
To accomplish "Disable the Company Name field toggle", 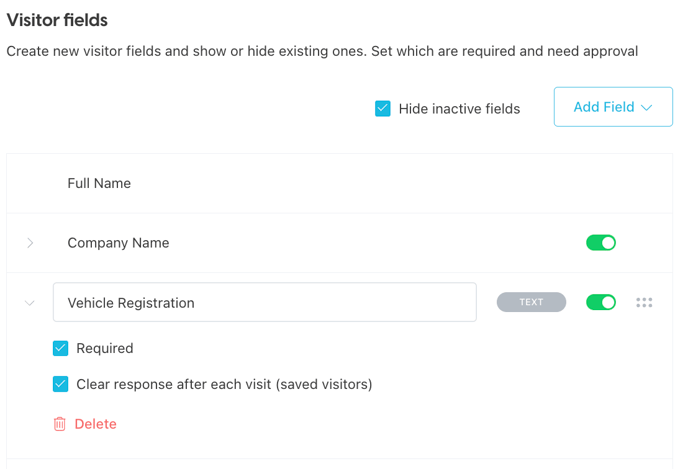I will [x=601, y=242].
